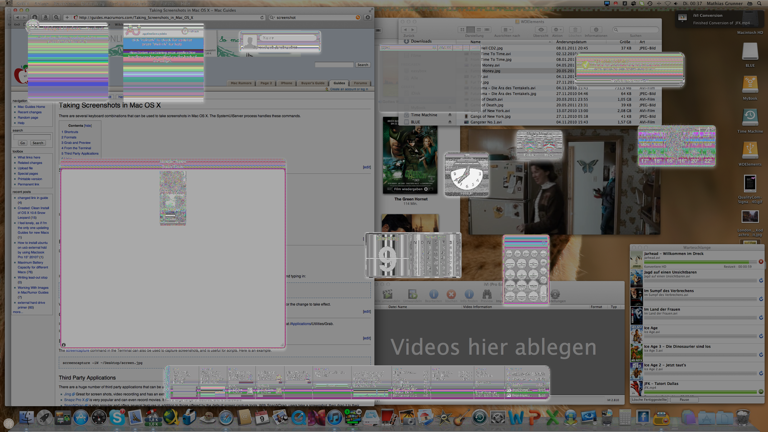Click Random page sidebar link
768x432 pixels.
pos(27,118)
